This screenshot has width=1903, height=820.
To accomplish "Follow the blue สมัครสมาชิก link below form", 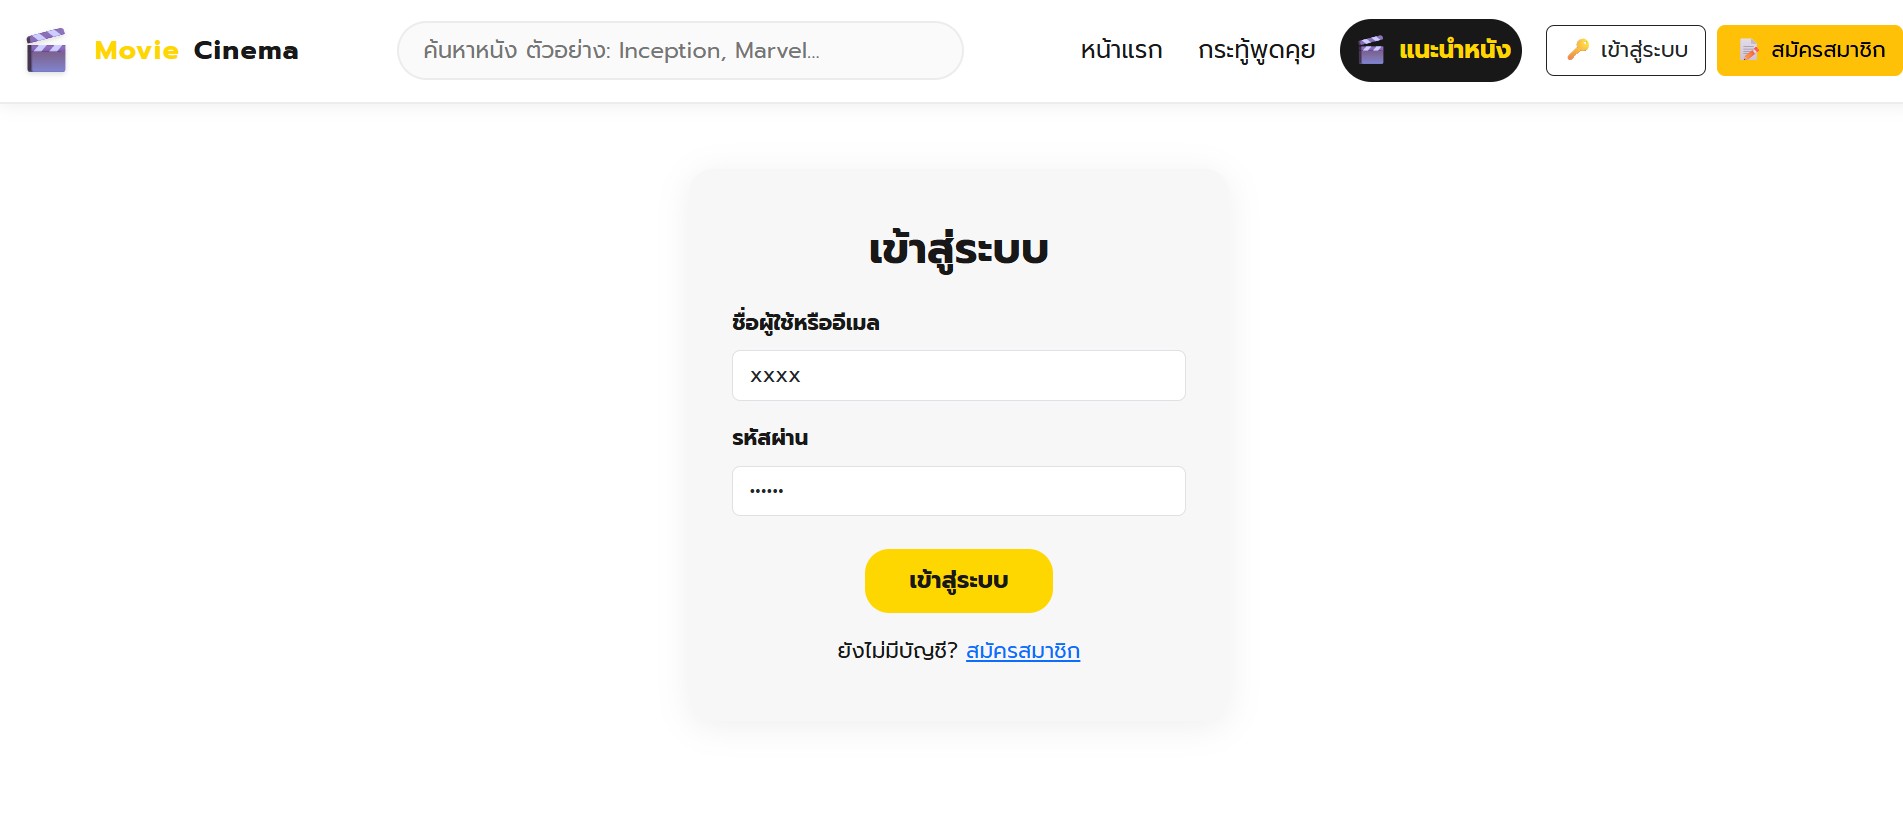I will (1023, 651).
